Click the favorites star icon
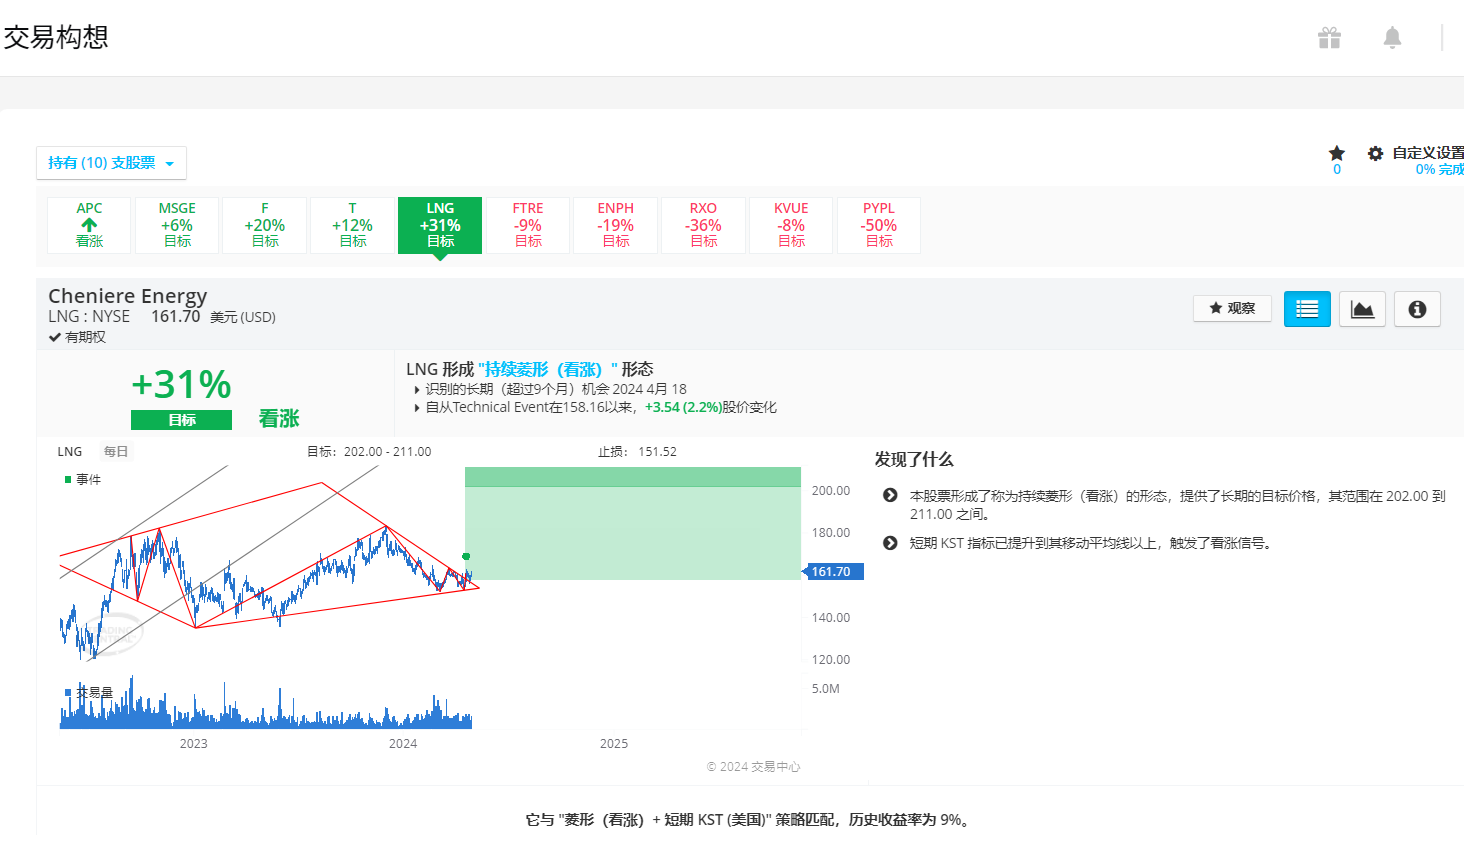The width and height of the screenshot is (1464, 846). pos(1337,153)
